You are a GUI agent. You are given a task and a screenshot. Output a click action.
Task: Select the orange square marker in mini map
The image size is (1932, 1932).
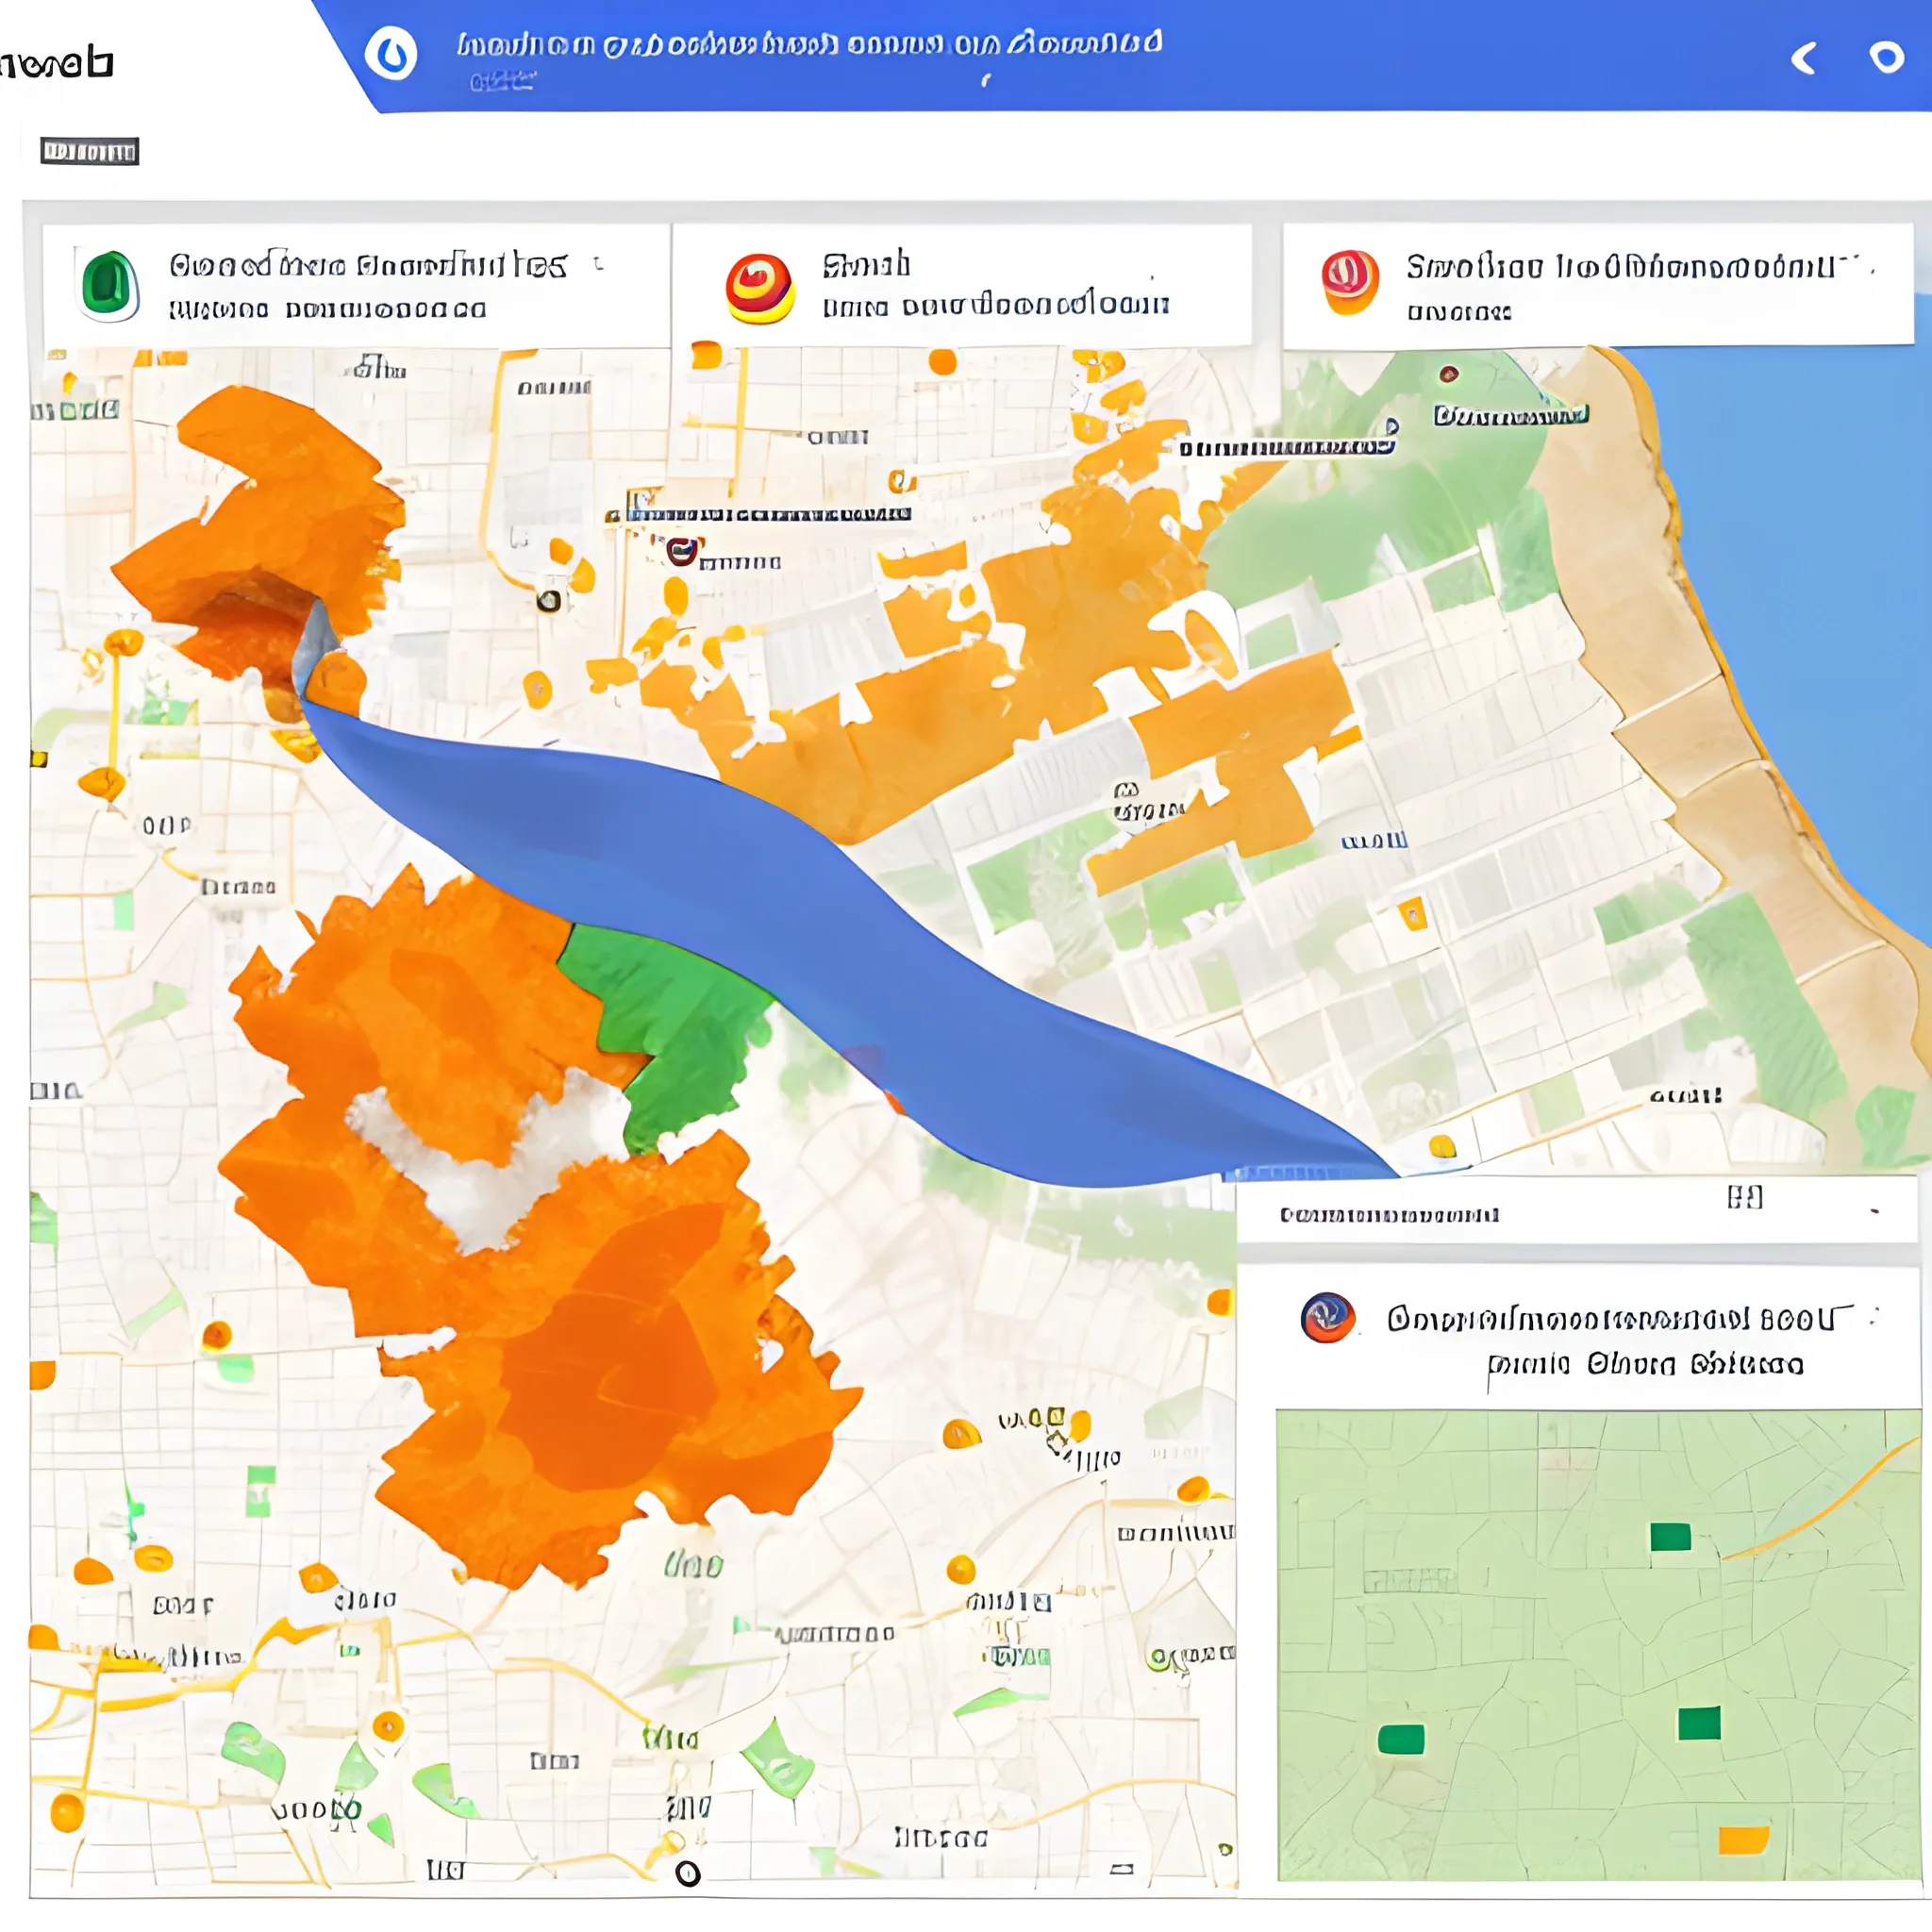coord(1744,1840)
